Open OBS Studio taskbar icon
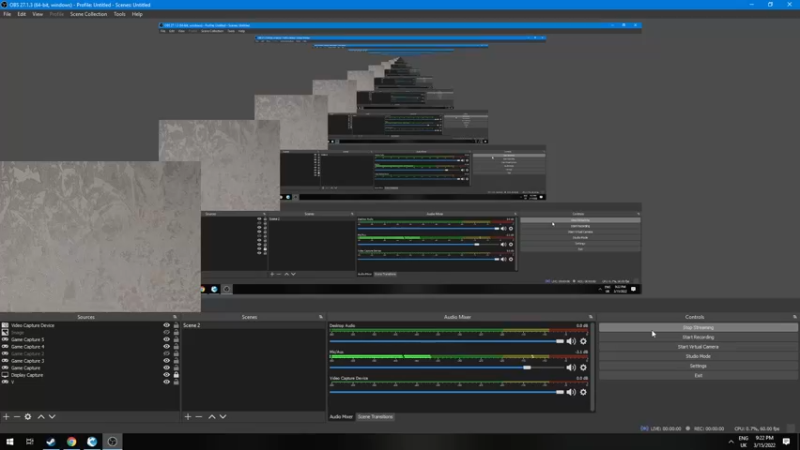800x450 pixels. point(112,442)
